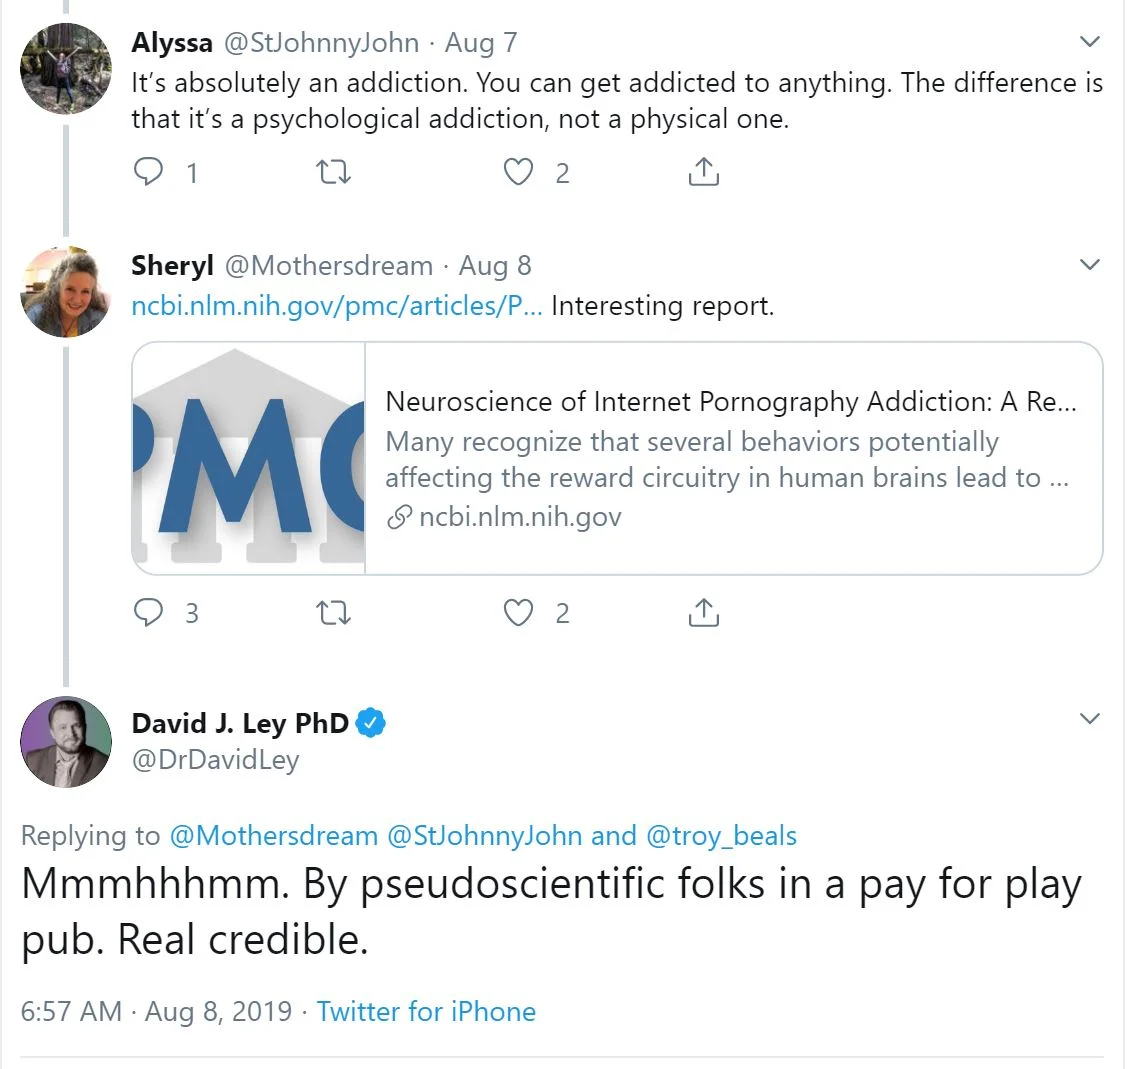This screenshot has height=1069, width=1137.
Task: Share Sheryl's tweet via share icon
Action: pyautogui.click(x=704, y=612)
